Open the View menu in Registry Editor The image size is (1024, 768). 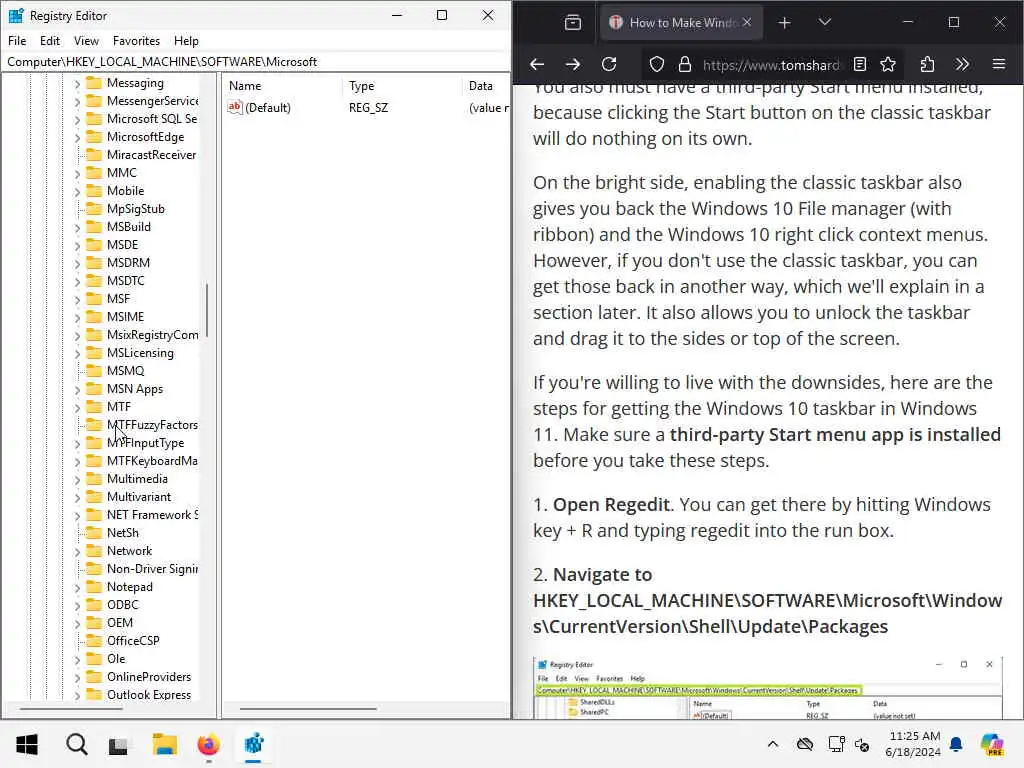(x=86, y=40)
